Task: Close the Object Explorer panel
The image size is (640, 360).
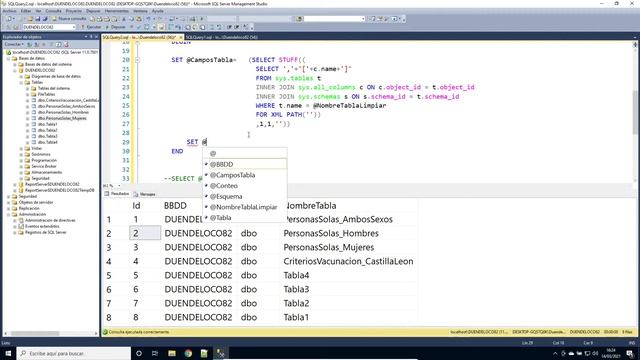Action: coord(96,37)
